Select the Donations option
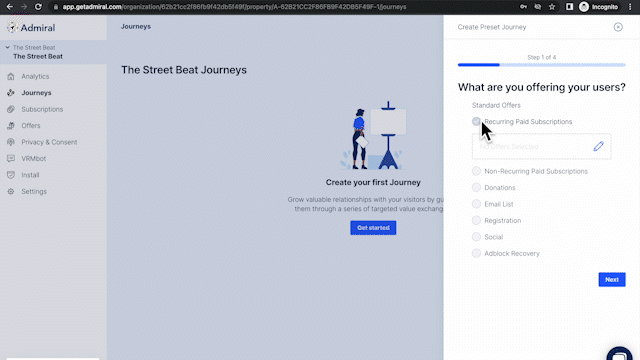640x360 pixels. (476, 187)
